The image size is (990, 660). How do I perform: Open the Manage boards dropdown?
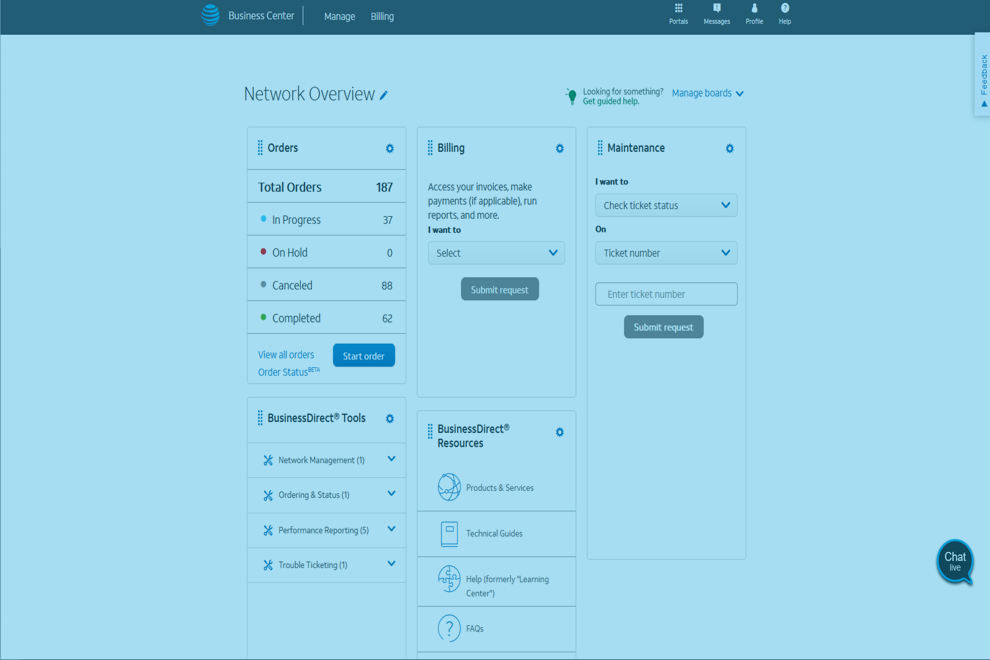[708, 93]
